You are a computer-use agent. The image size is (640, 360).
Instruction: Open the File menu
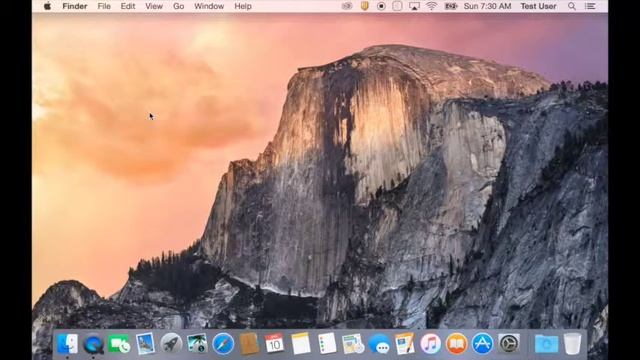(104, 6)
